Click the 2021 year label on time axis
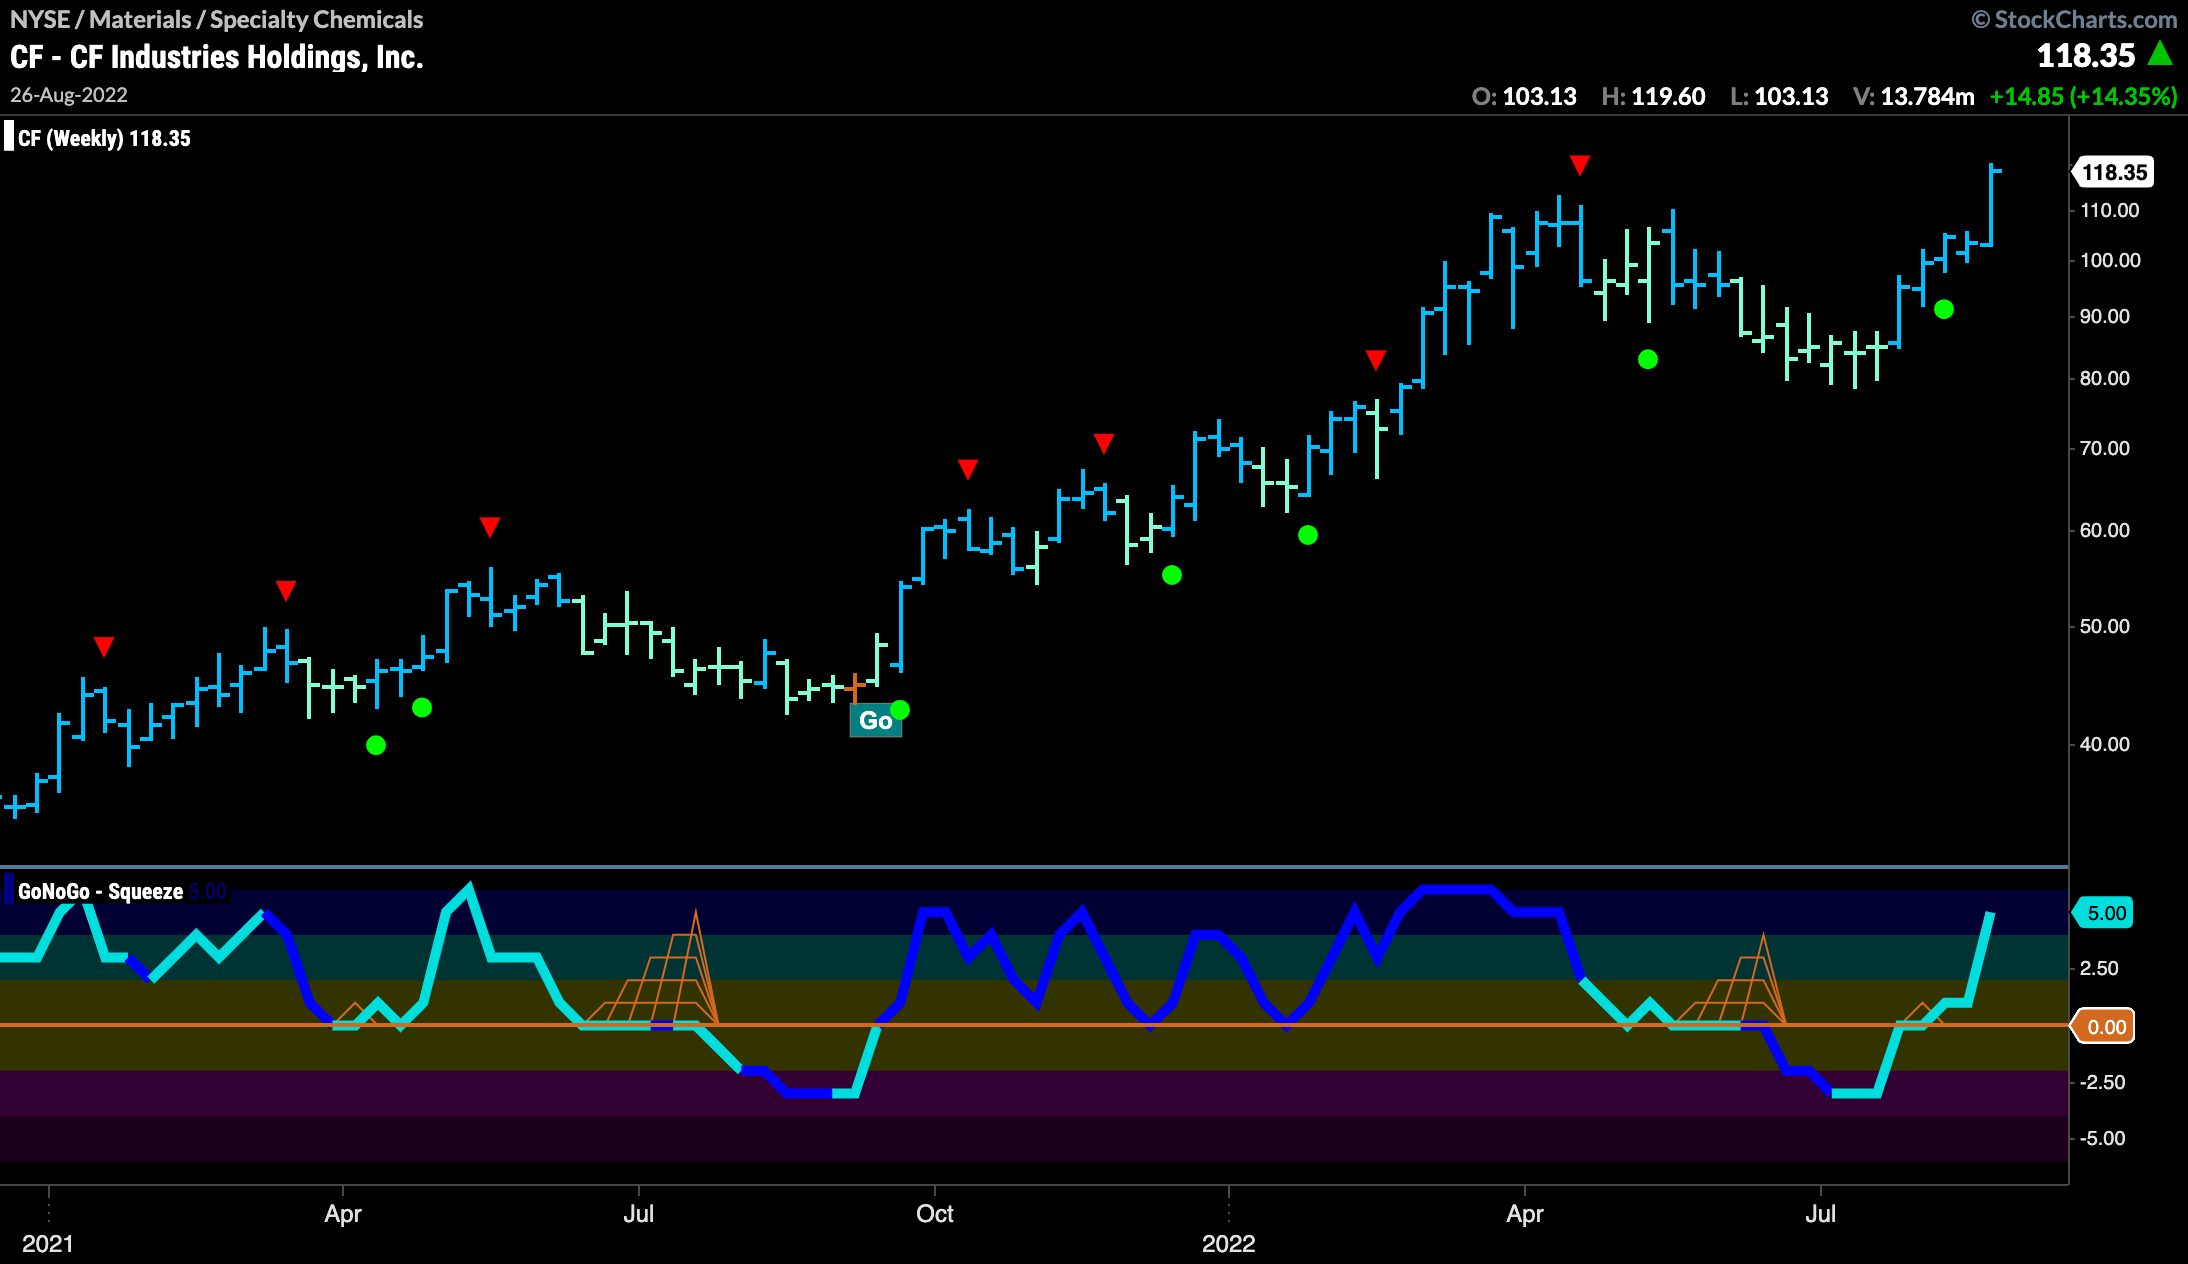 click(48, 1244)
